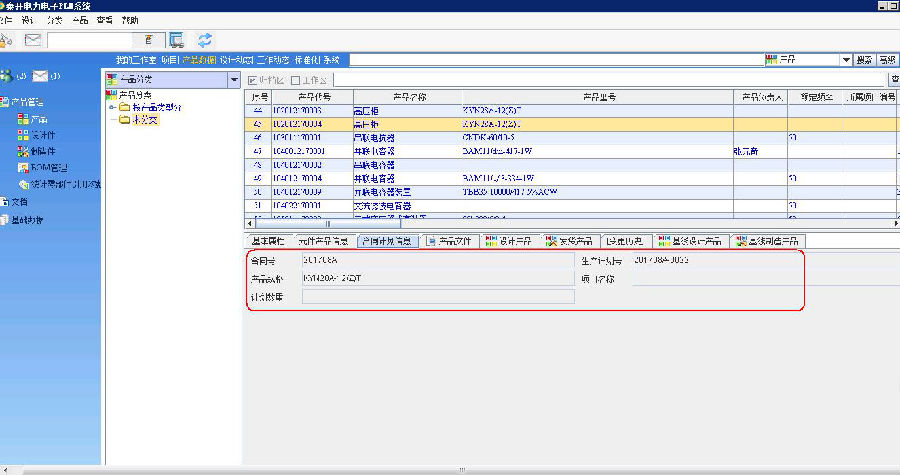Click the 高级 search button

pyautogui.click(x=888, y=60)
